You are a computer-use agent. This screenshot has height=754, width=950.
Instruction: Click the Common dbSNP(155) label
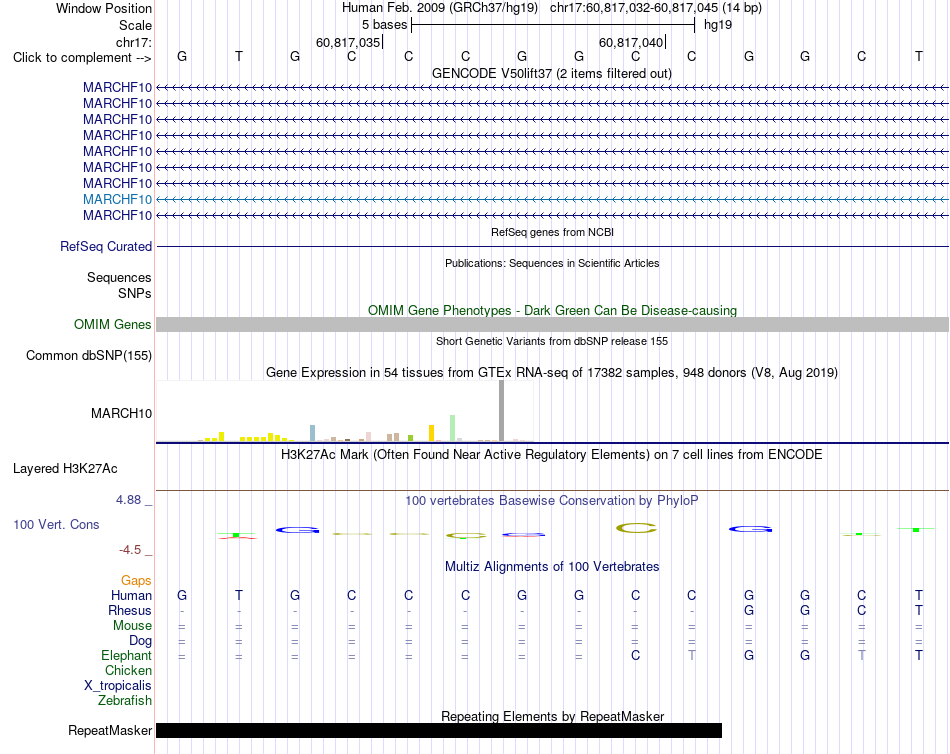coord(89,356)
